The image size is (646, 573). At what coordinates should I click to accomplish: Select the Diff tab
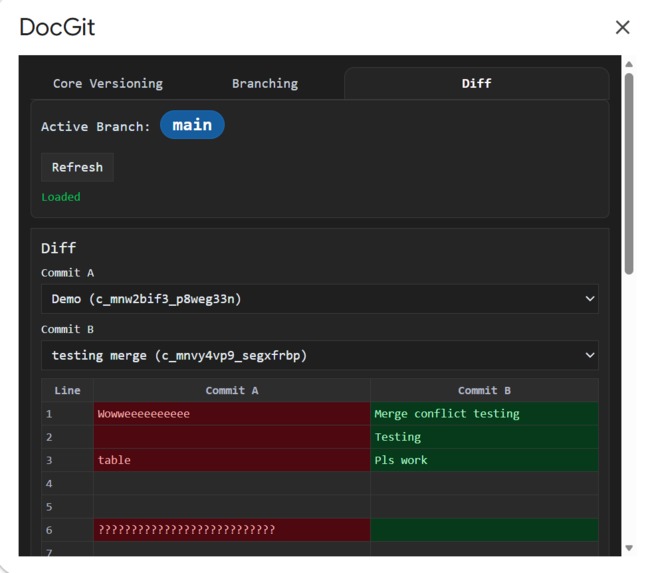pos(476,84)
